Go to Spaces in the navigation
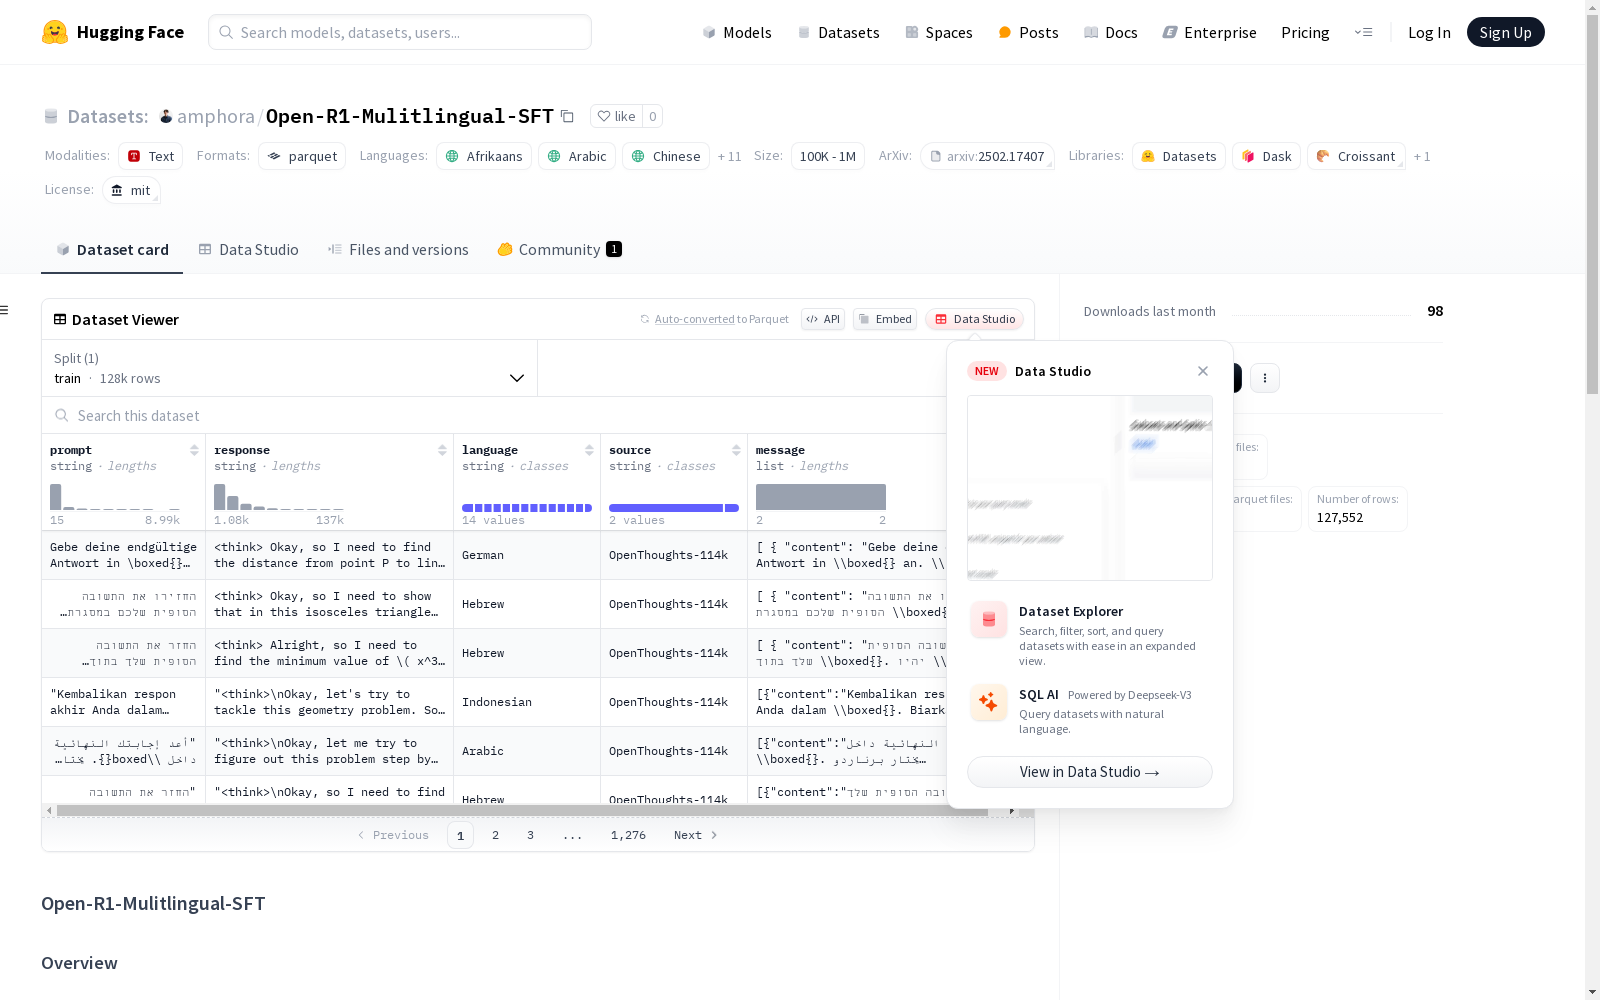1600x1000 pixels. pos(939,32)
